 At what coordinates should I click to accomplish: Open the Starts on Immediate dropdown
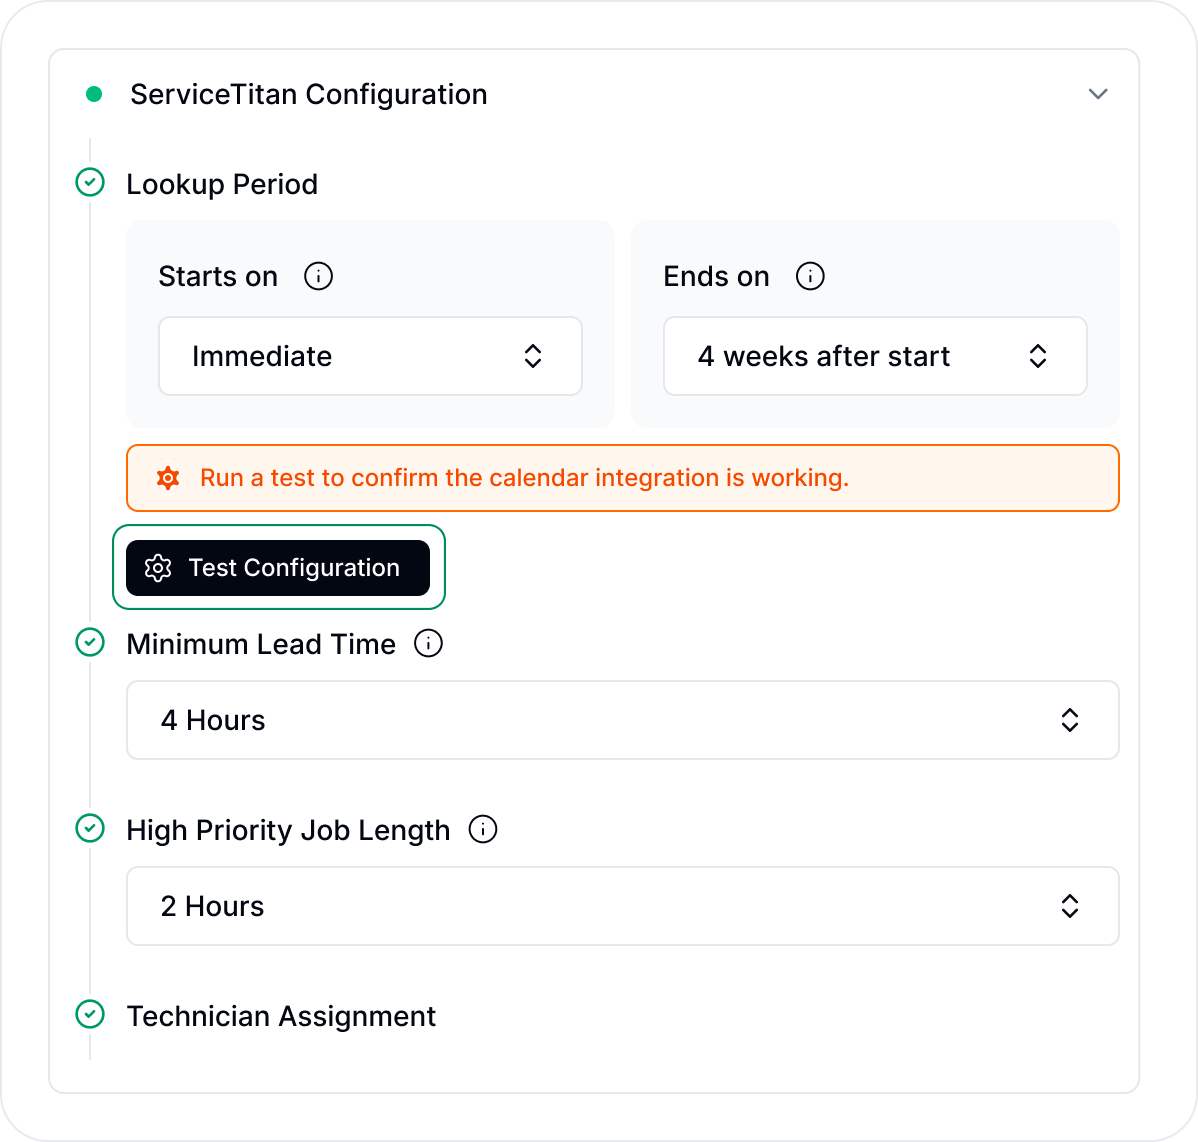[371, 356]
